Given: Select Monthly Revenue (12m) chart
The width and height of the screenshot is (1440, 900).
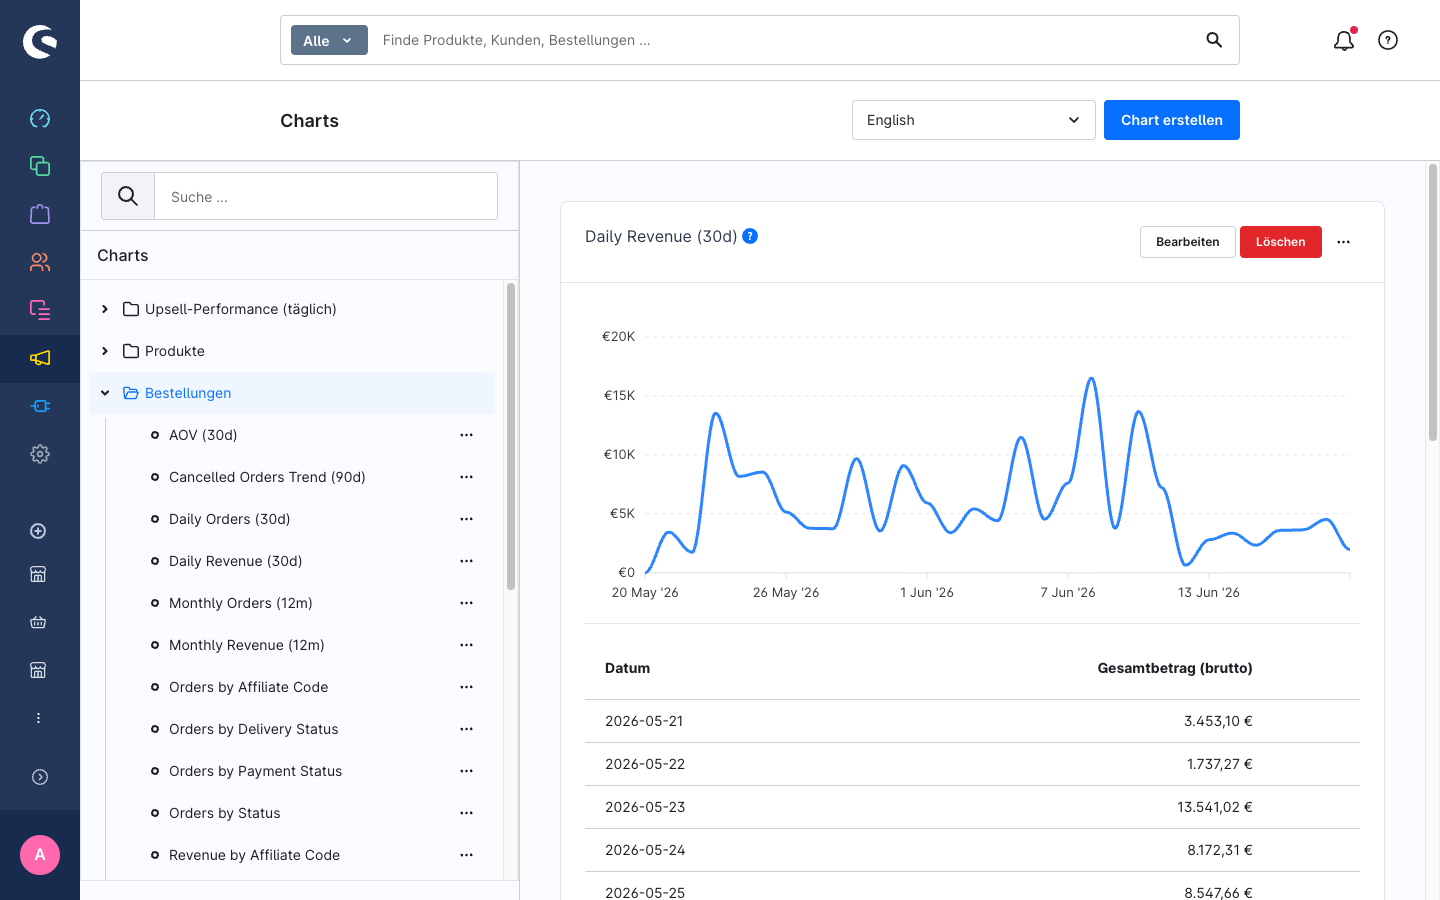Looking at the screenshot, I should point(247,645).
